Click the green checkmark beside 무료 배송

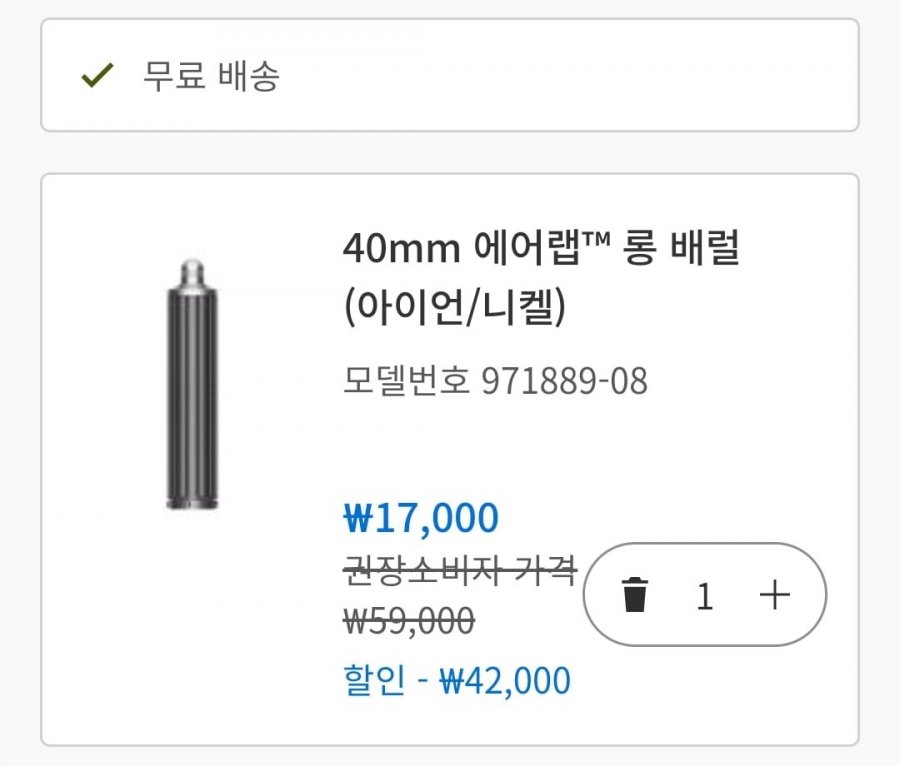point(96,76)
